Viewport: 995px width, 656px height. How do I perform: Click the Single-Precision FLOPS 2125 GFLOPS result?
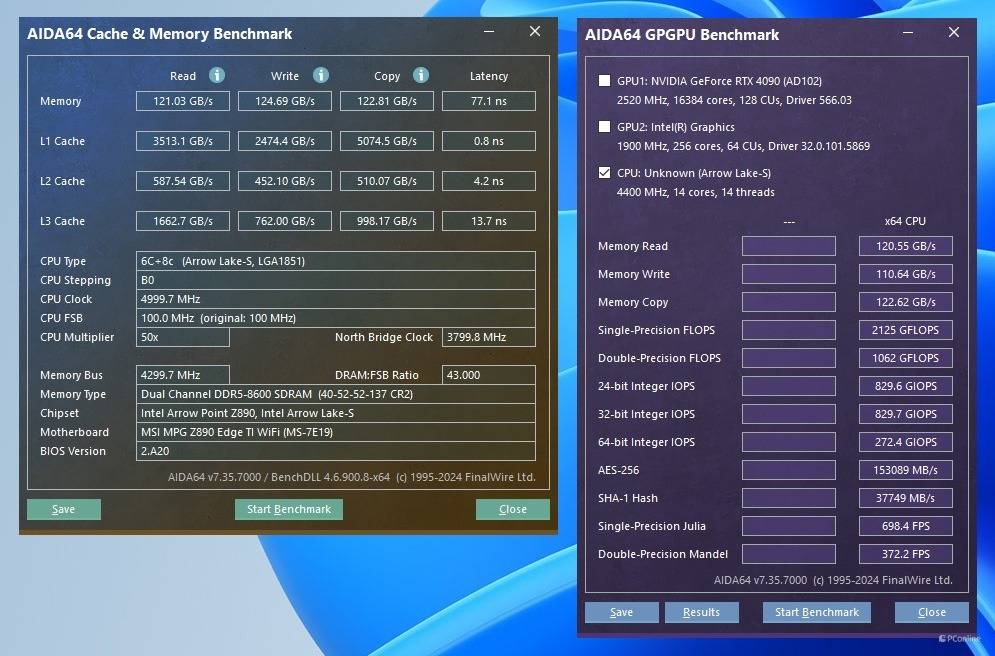[x=905, y=330]
